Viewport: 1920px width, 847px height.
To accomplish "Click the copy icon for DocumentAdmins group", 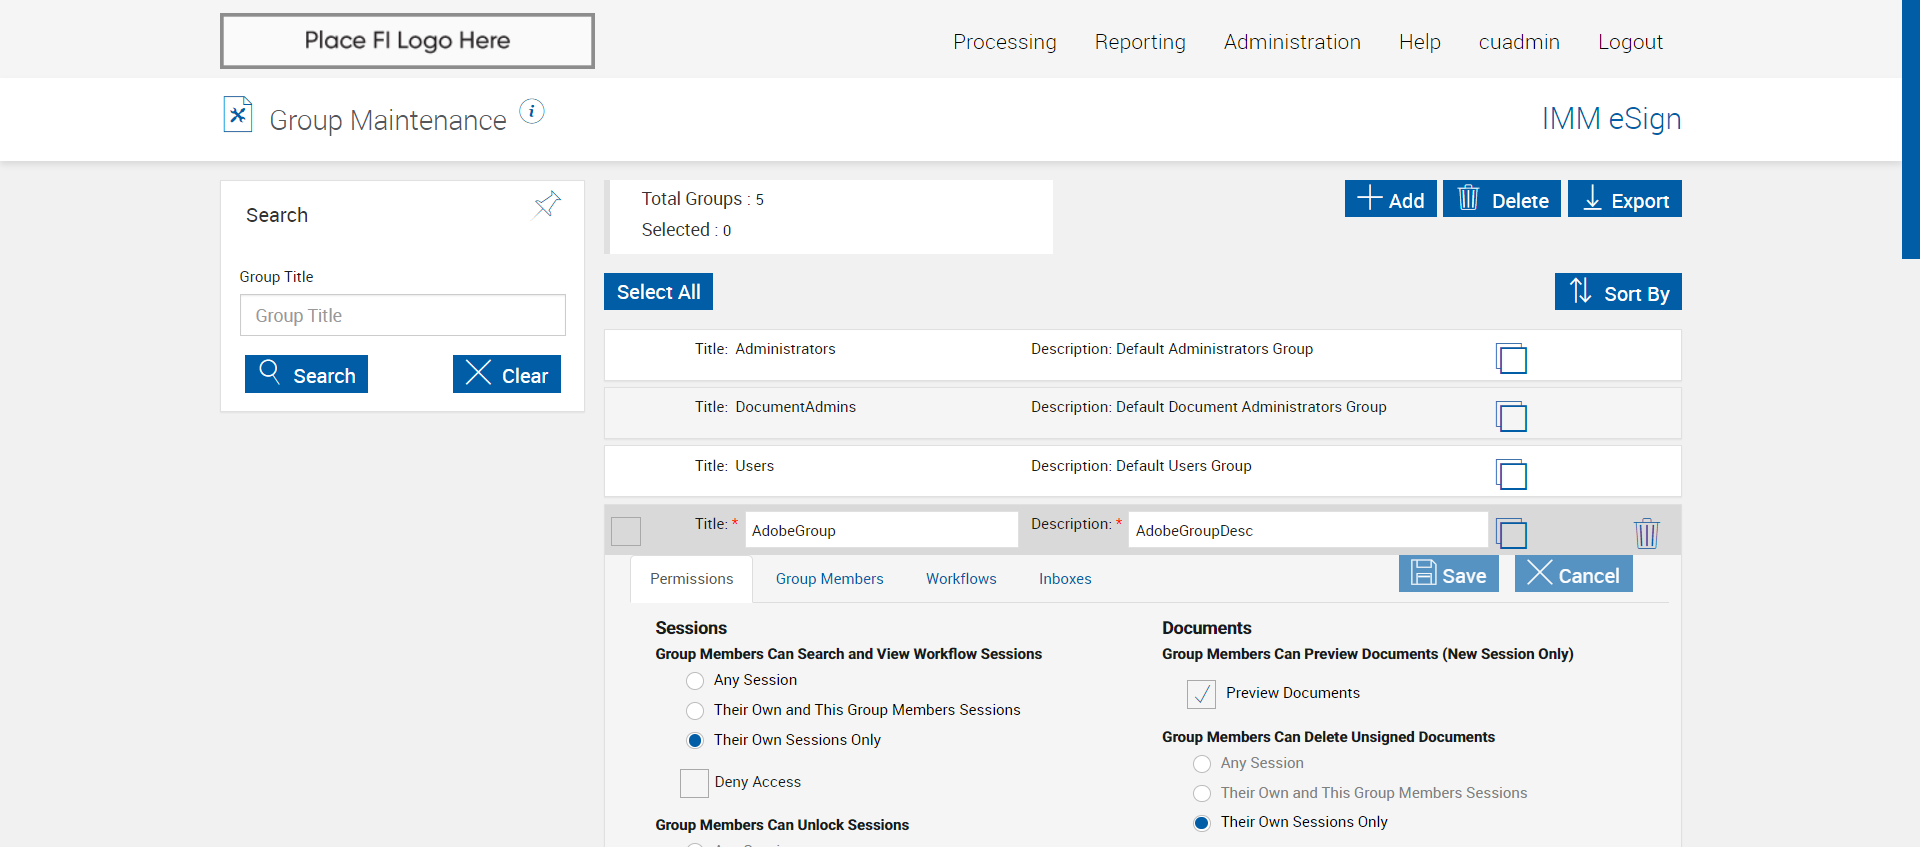I will (x=1511, y=416).
